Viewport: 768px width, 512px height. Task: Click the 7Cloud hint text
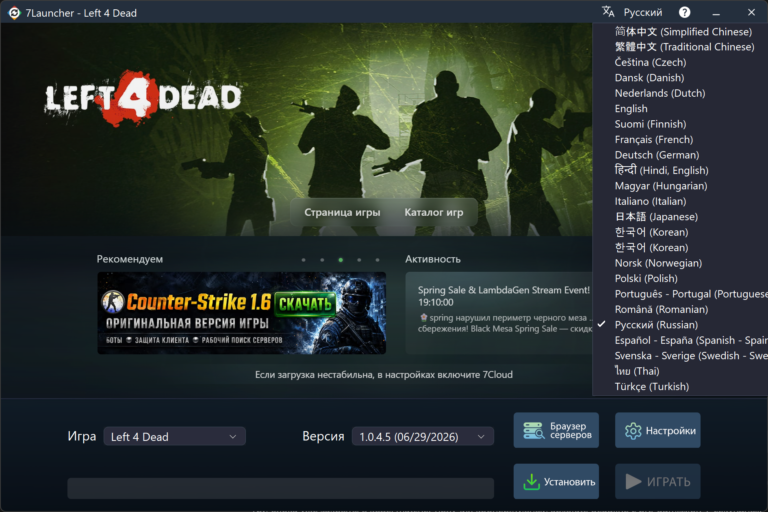pyautogui.click(x=384, y=375)
